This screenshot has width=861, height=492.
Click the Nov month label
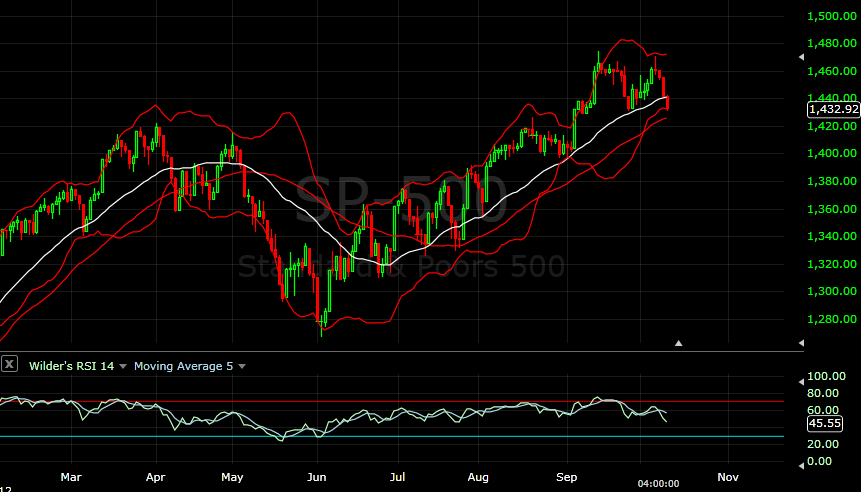click(x=728, y=477)
